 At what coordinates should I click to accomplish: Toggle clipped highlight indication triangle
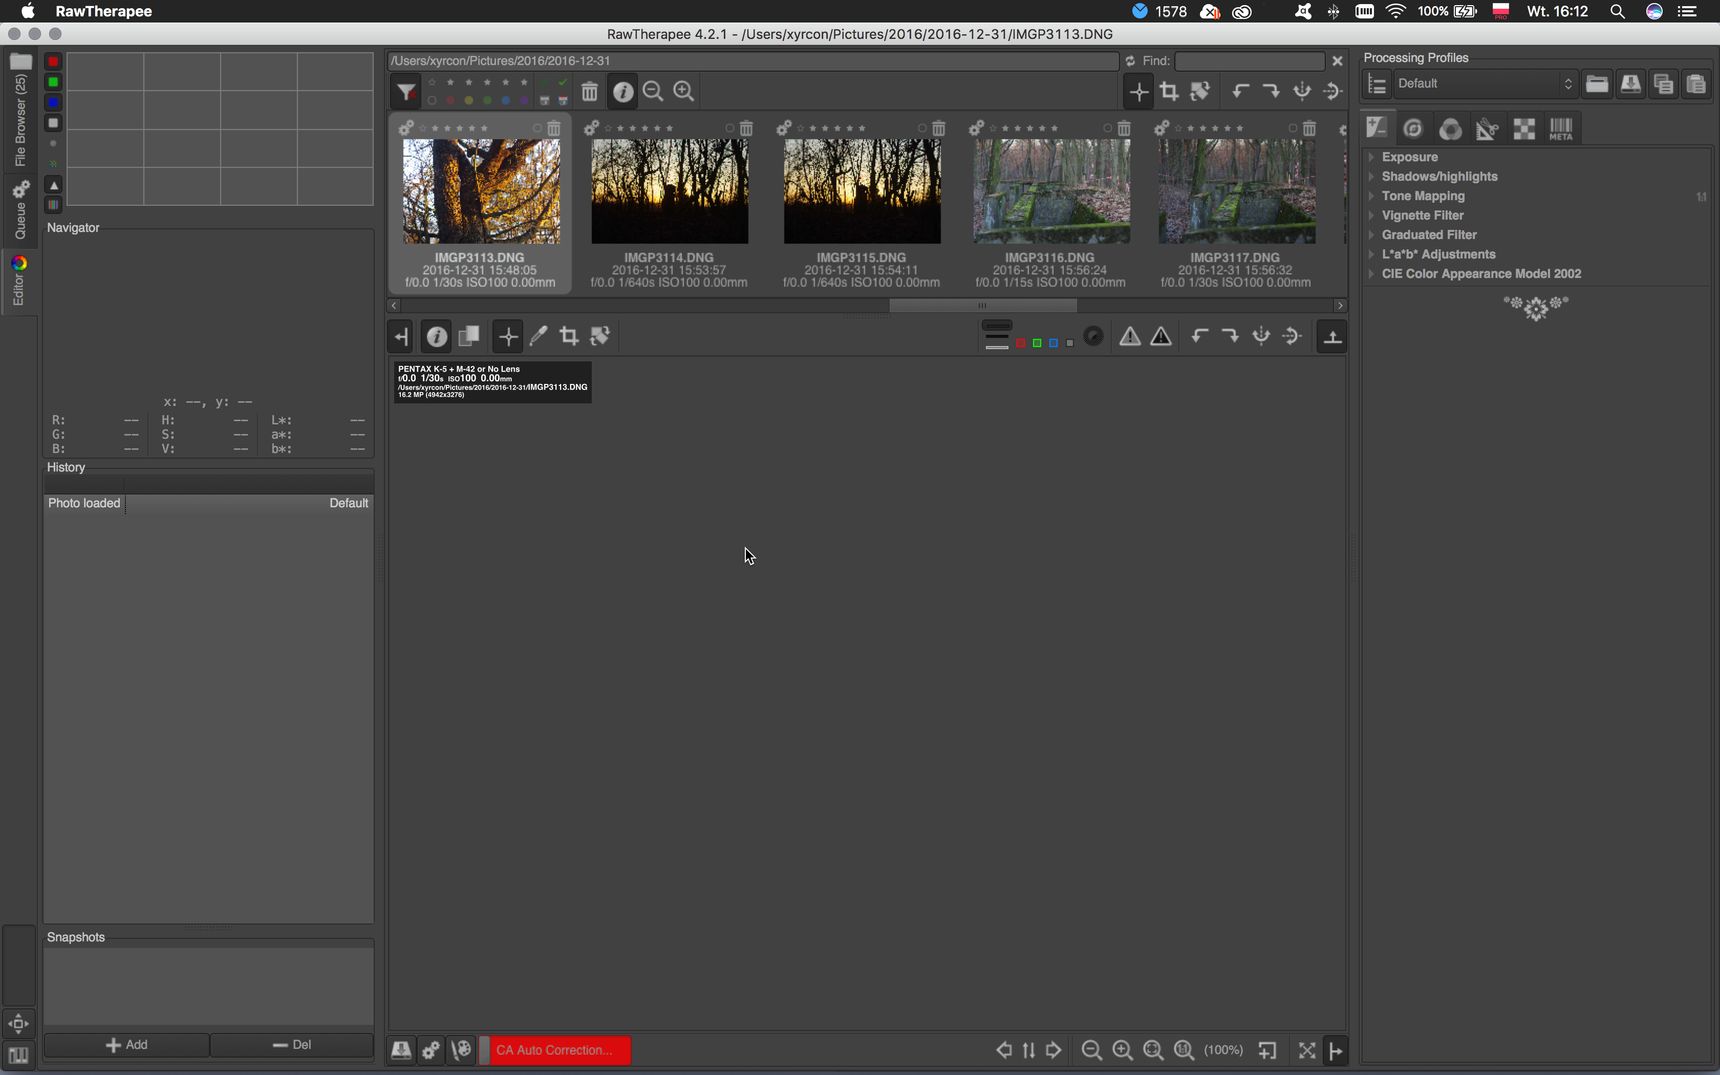1161,337
